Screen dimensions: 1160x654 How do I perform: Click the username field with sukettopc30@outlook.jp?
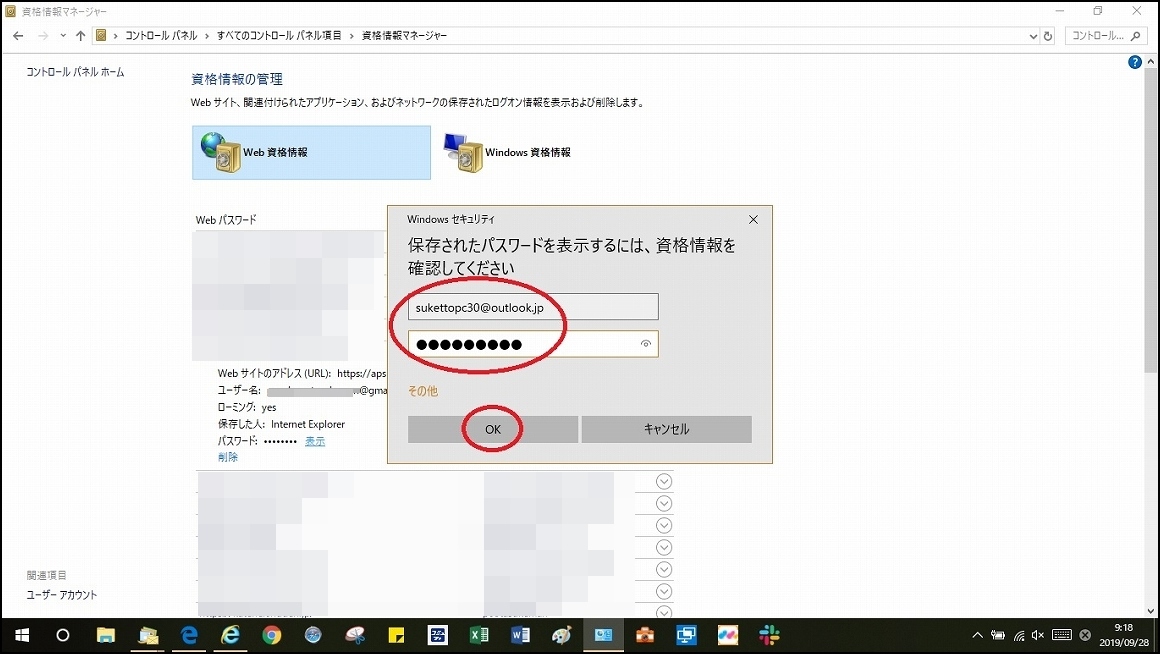click(x=533, y=307)
